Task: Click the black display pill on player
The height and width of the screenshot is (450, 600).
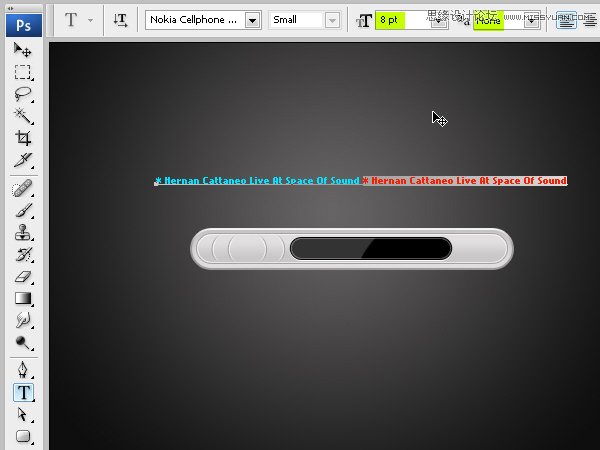Action: coord(371,248)
